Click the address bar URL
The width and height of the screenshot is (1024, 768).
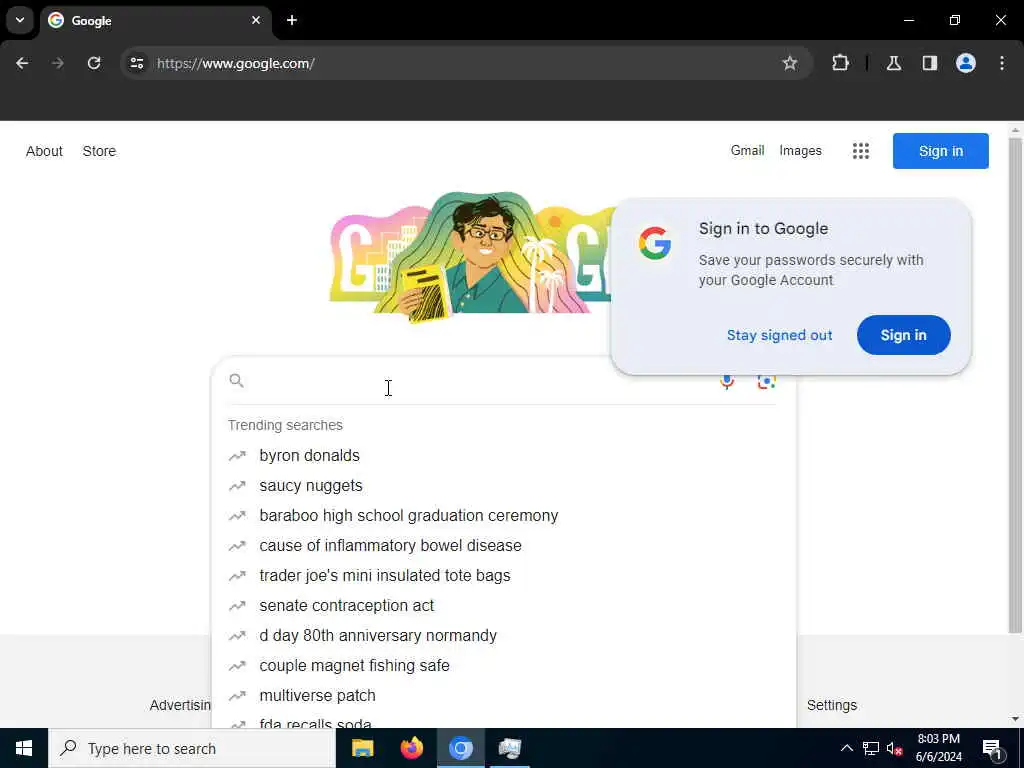[x=236, y=63]
